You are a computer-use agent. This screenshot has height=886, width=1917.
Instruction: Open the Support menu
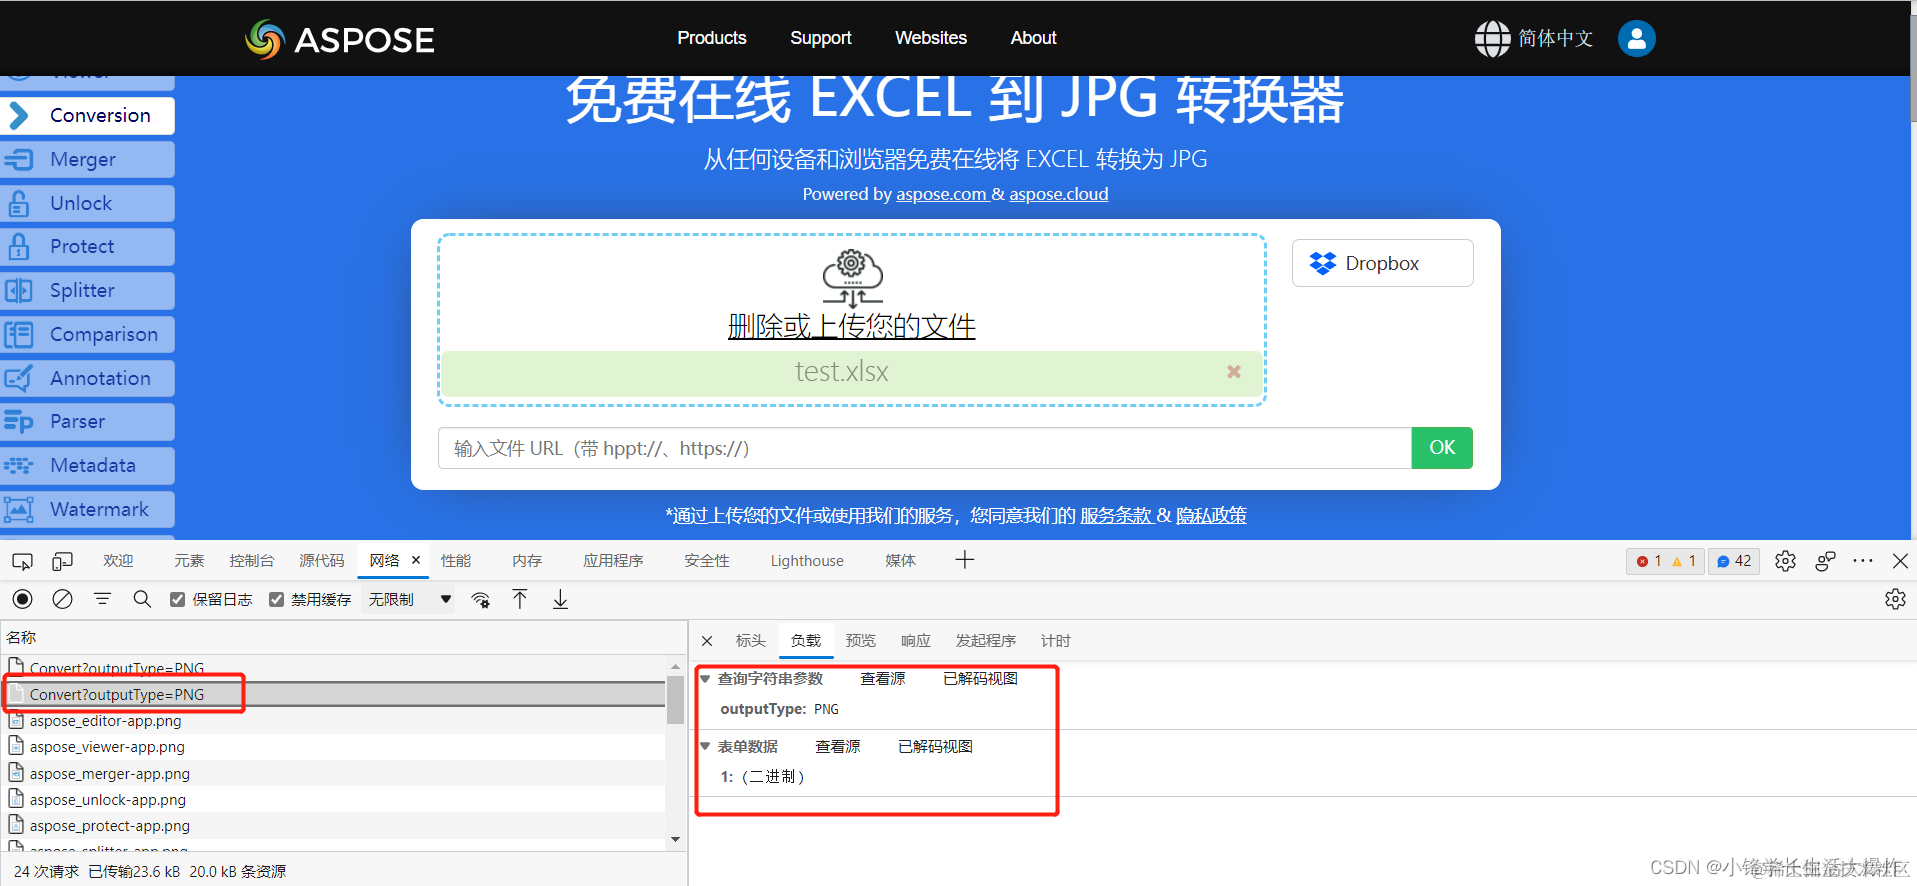coord(820,38)
